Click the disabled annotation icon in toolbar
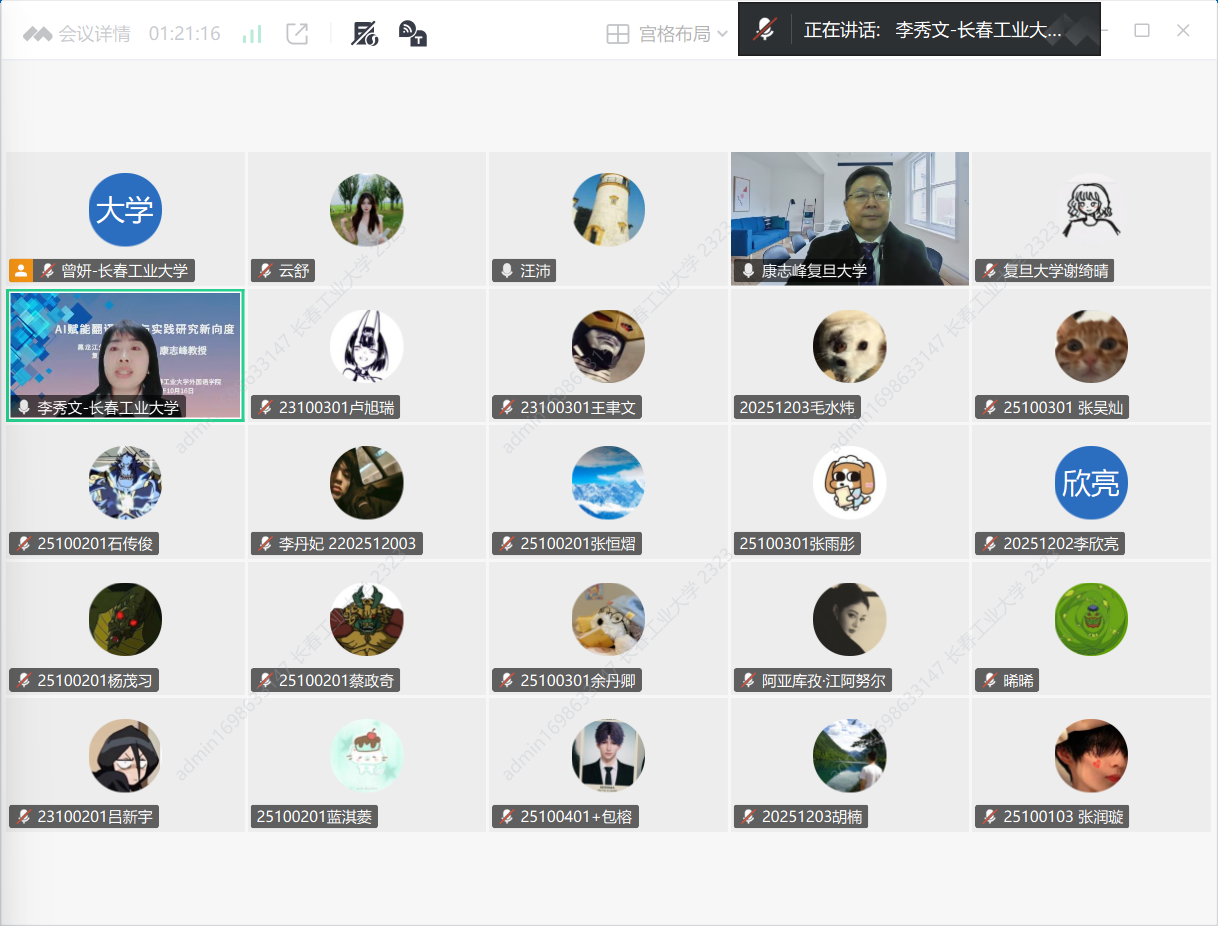Viewport: 1218px width, 926px height. [364, 34]
